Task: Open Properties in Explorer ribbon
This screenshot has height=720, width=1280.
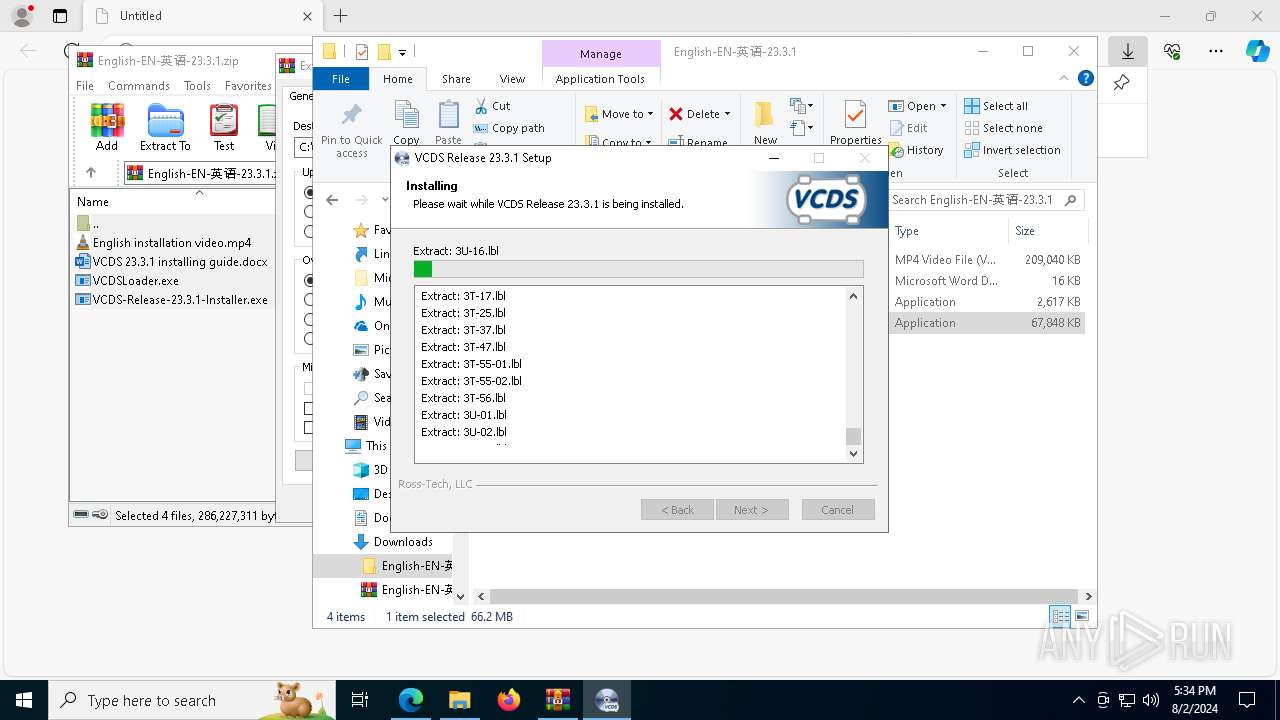Action: click(855, 123)
